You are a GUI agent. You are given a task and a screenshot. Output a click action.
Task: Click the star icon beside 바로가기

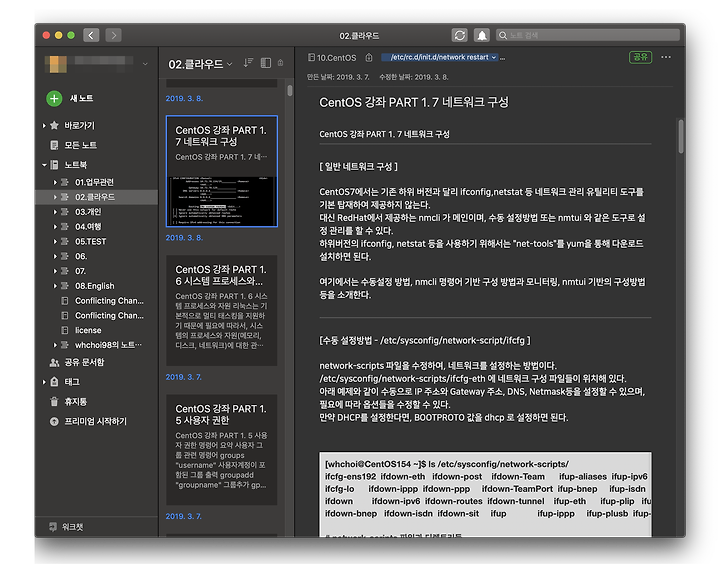click(54, 125)
